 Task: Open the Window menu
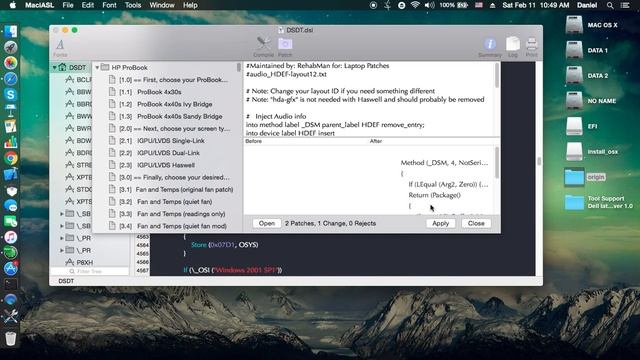pyautogui.click(x=162, y=5)
